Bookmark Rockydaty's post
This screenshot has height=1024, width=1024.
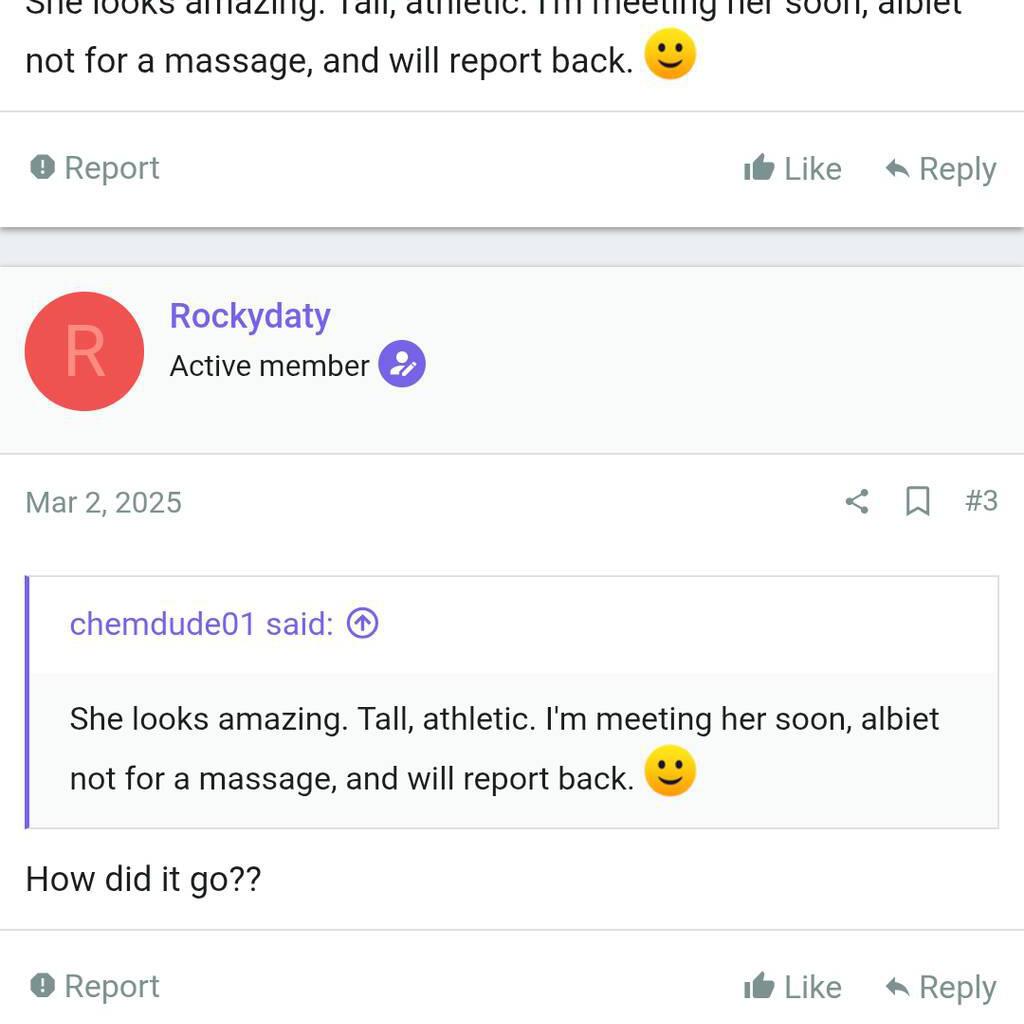pyautogui.click(x=917, y=501)
